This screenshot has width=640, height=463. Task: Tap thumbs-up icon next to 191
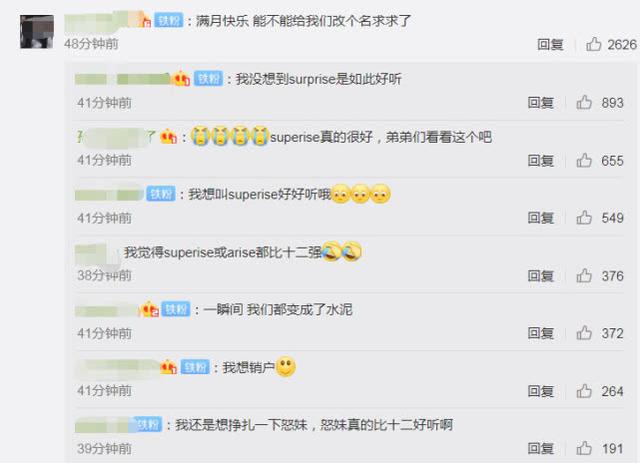584,449
